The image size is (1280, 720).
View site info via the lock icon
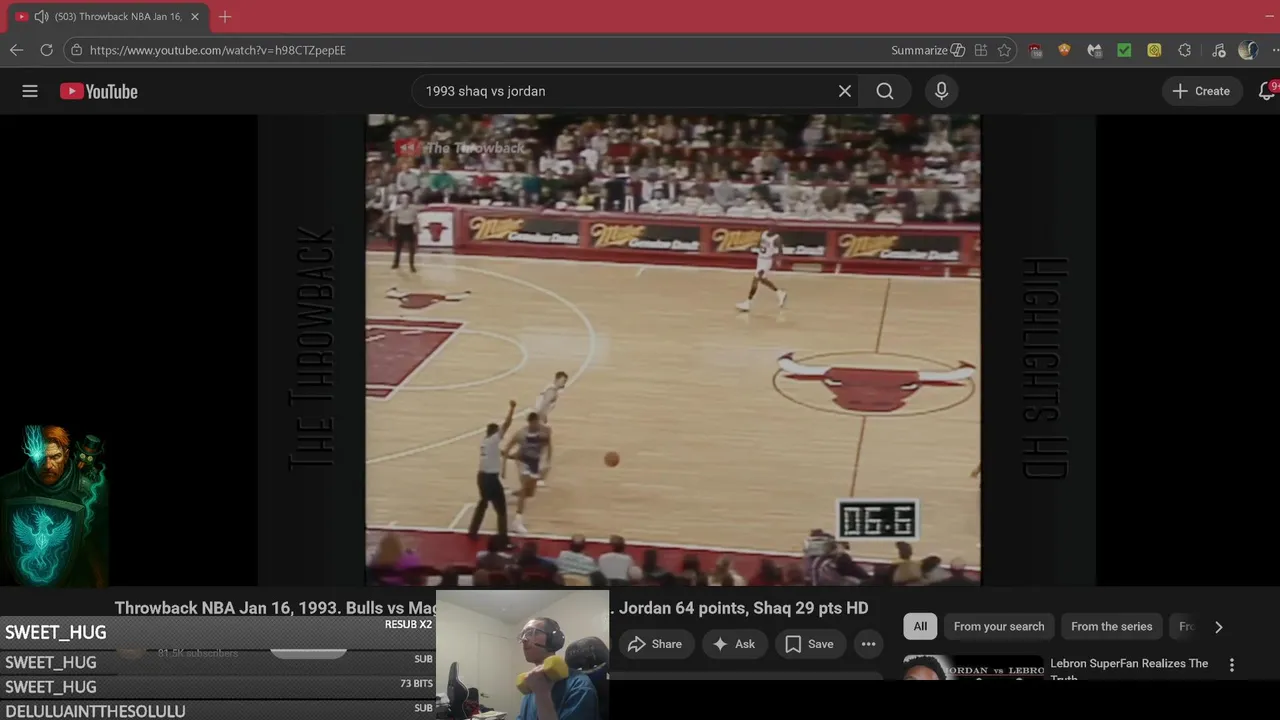coord(76,50)
